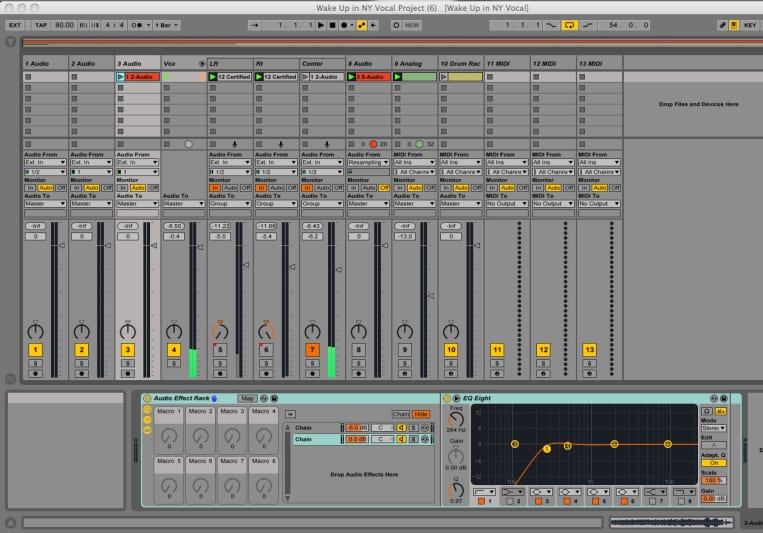The image size is (763, 533).
Task: Open the 1 Bar quantization menu
Action: click(x=167, y=25)
